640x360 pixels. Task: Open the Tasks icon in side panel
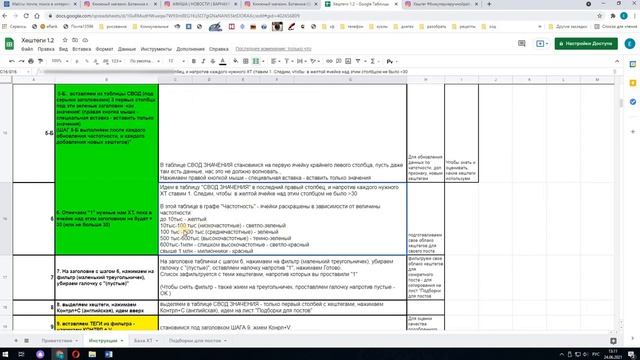pyautogui.click(x=633, y=102)
